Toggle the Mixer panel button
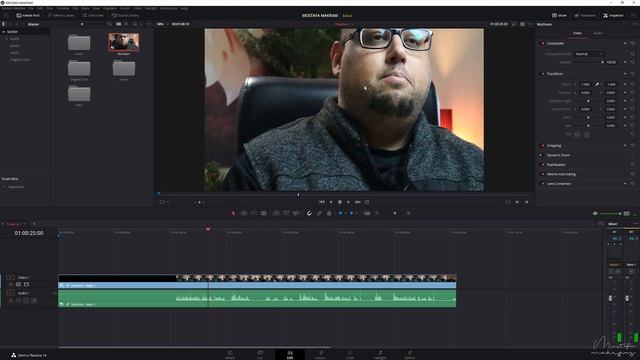The image size is (640, 360). pos(559,15)
